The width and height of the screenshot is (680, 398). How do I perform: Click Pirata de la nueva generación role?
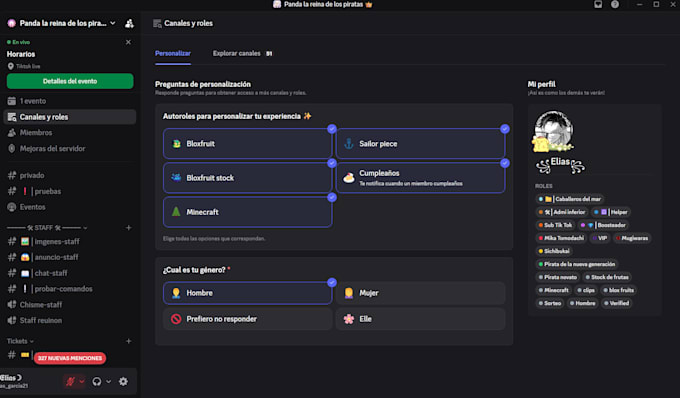tap(577, 264)
